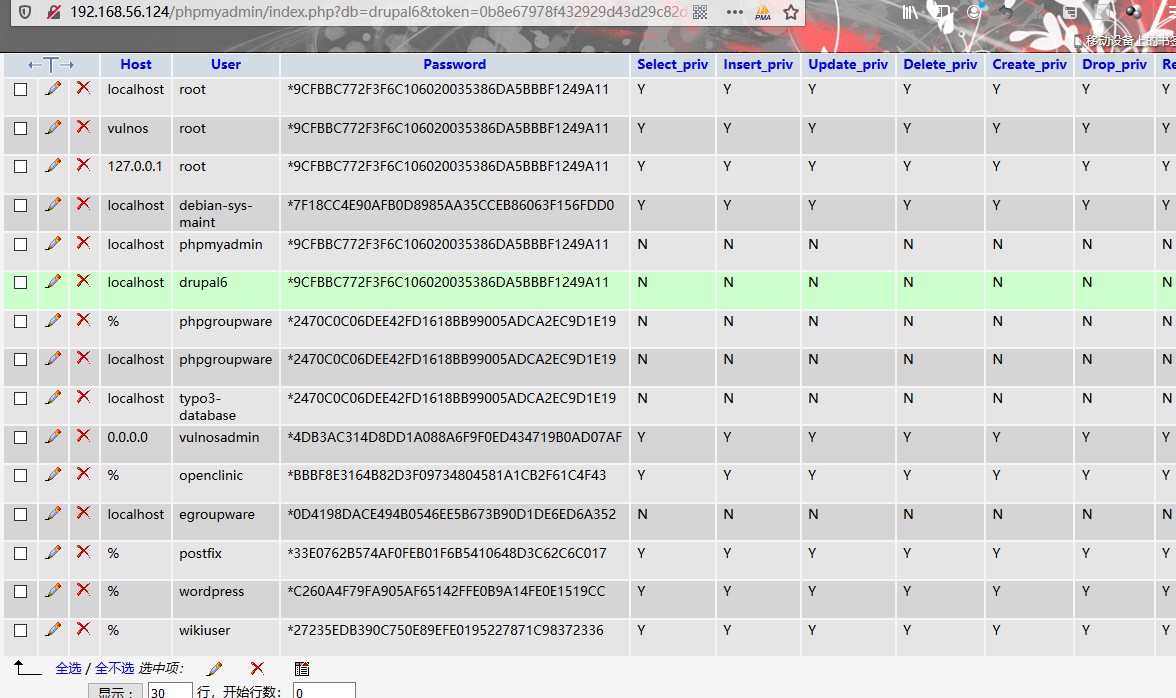This screenshot has width=1176, height=698.
Task: Sort by the Delete_priv column header
Action: click(x=940, y=64)
